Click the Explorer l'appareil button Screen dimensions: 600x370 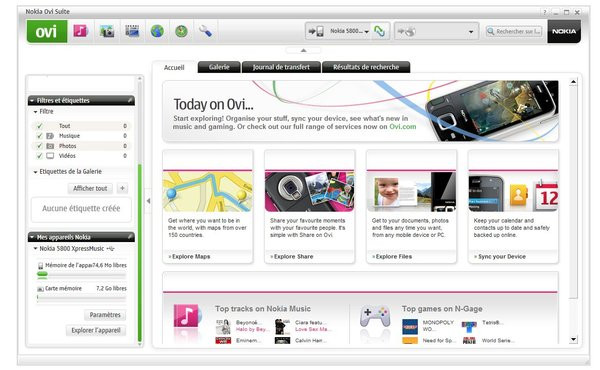tap(96, 330)
